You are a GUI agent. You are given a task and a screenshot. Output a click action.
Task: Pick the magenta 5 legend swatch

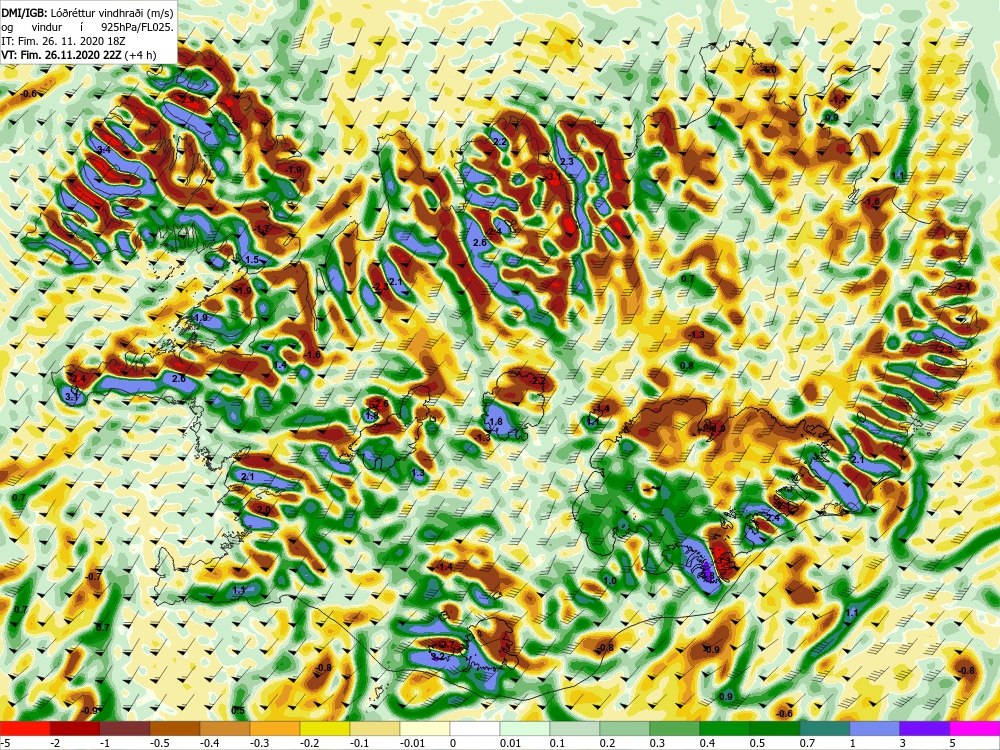click(975, 729)
